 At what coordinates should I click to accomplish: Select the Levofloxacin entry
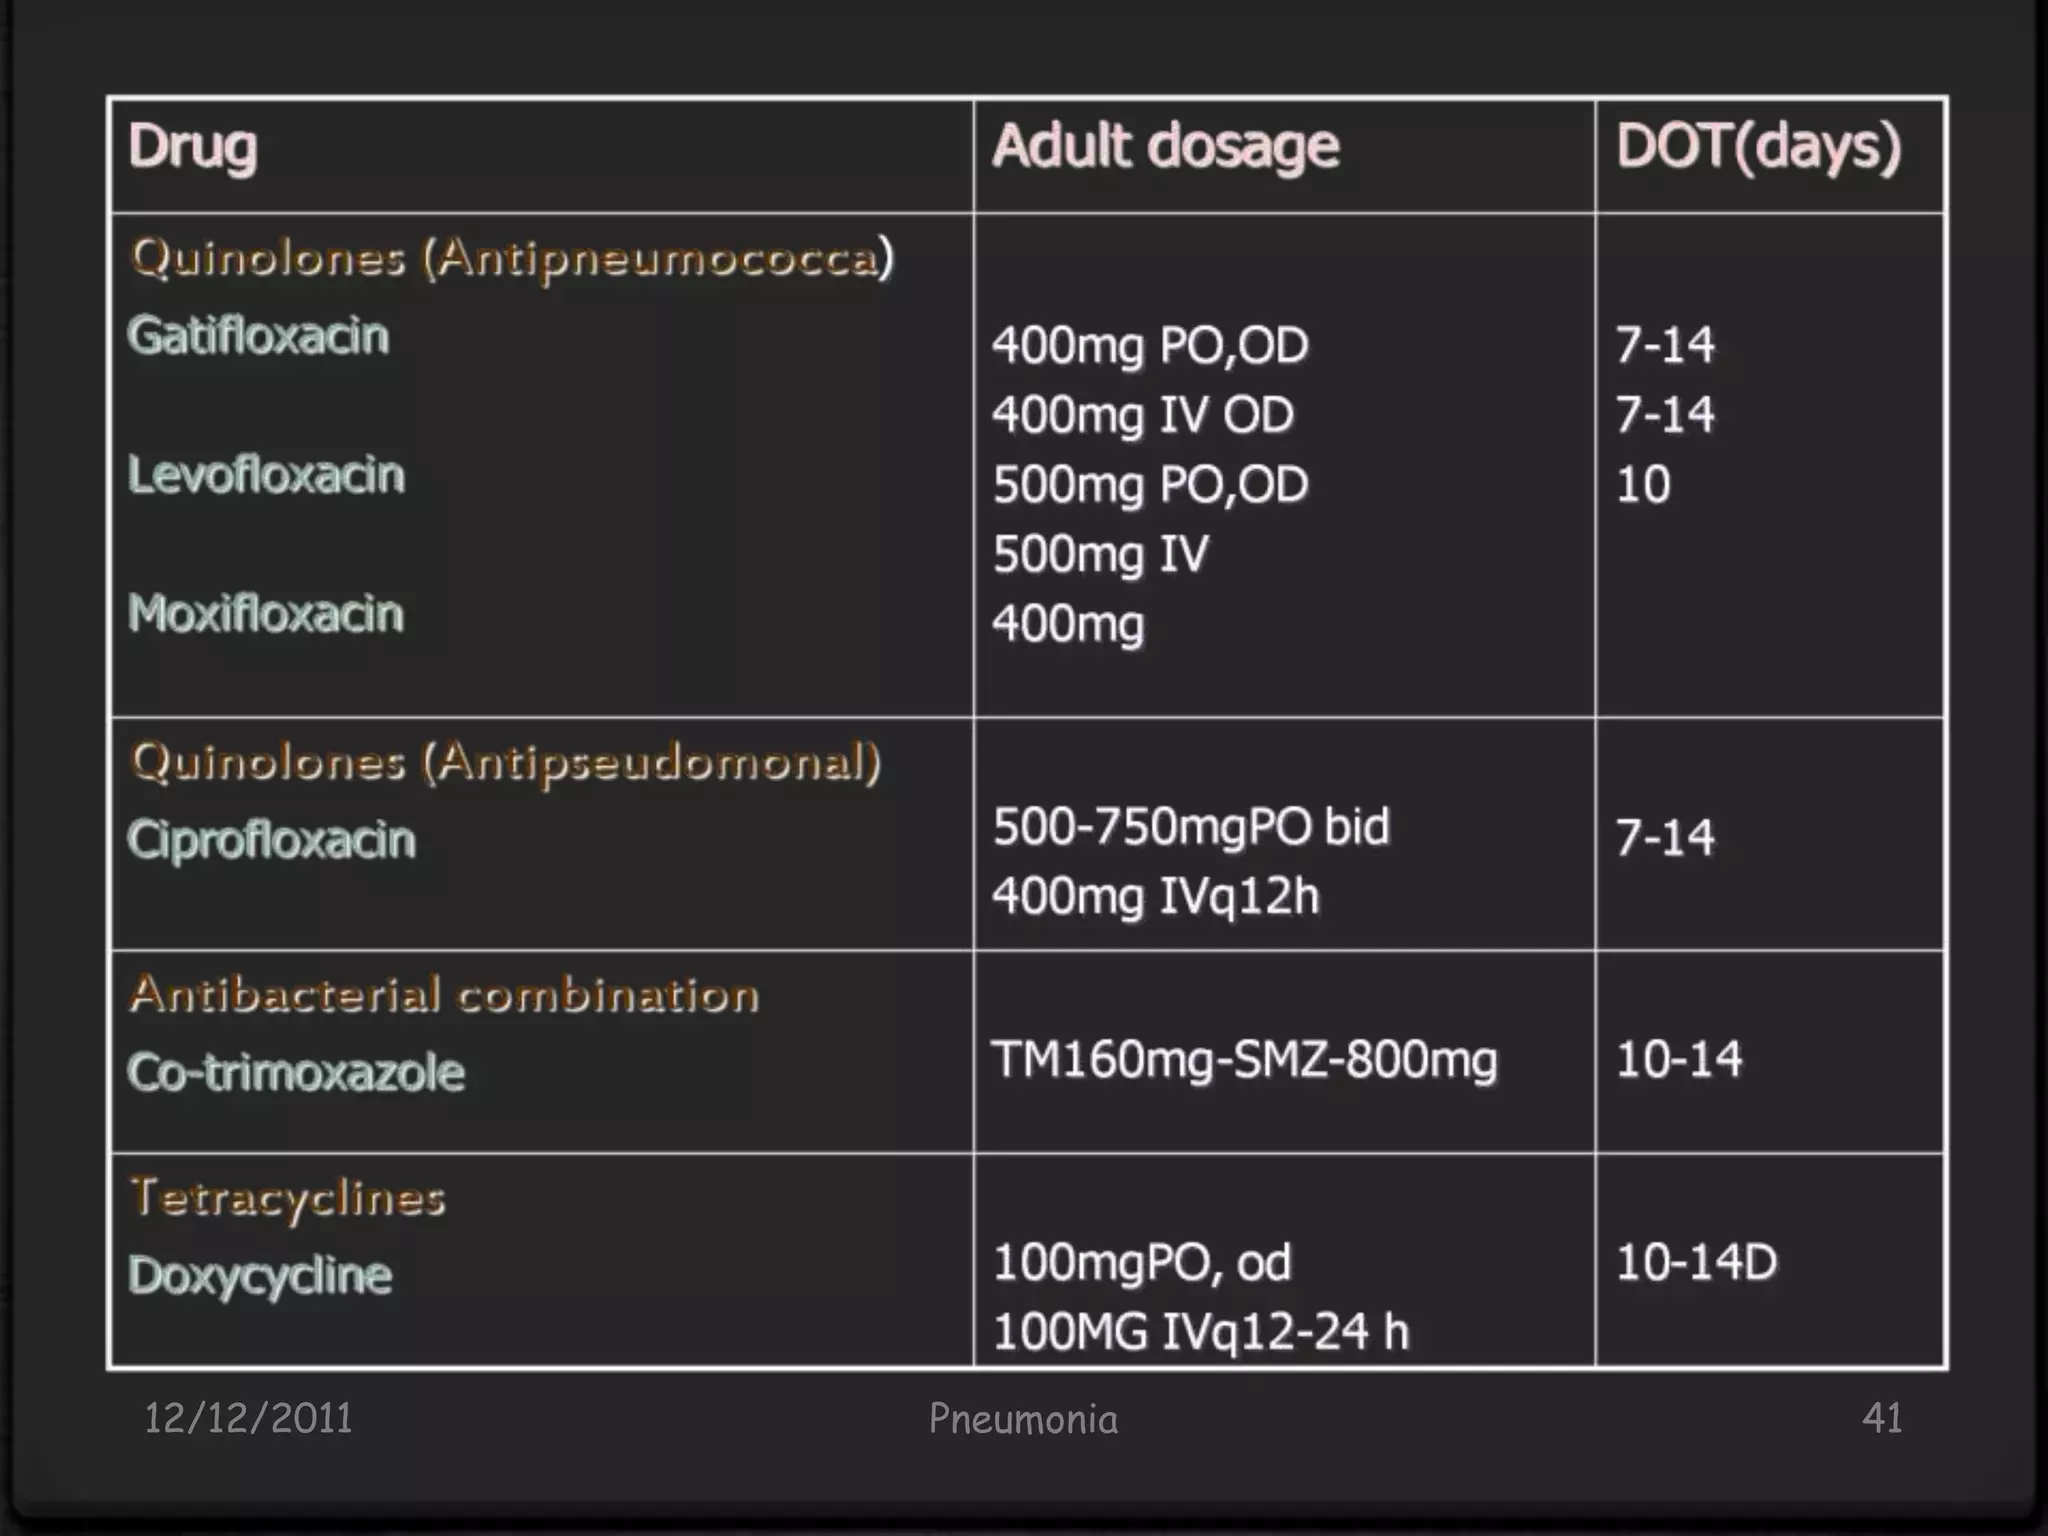[x=266, y=474]
